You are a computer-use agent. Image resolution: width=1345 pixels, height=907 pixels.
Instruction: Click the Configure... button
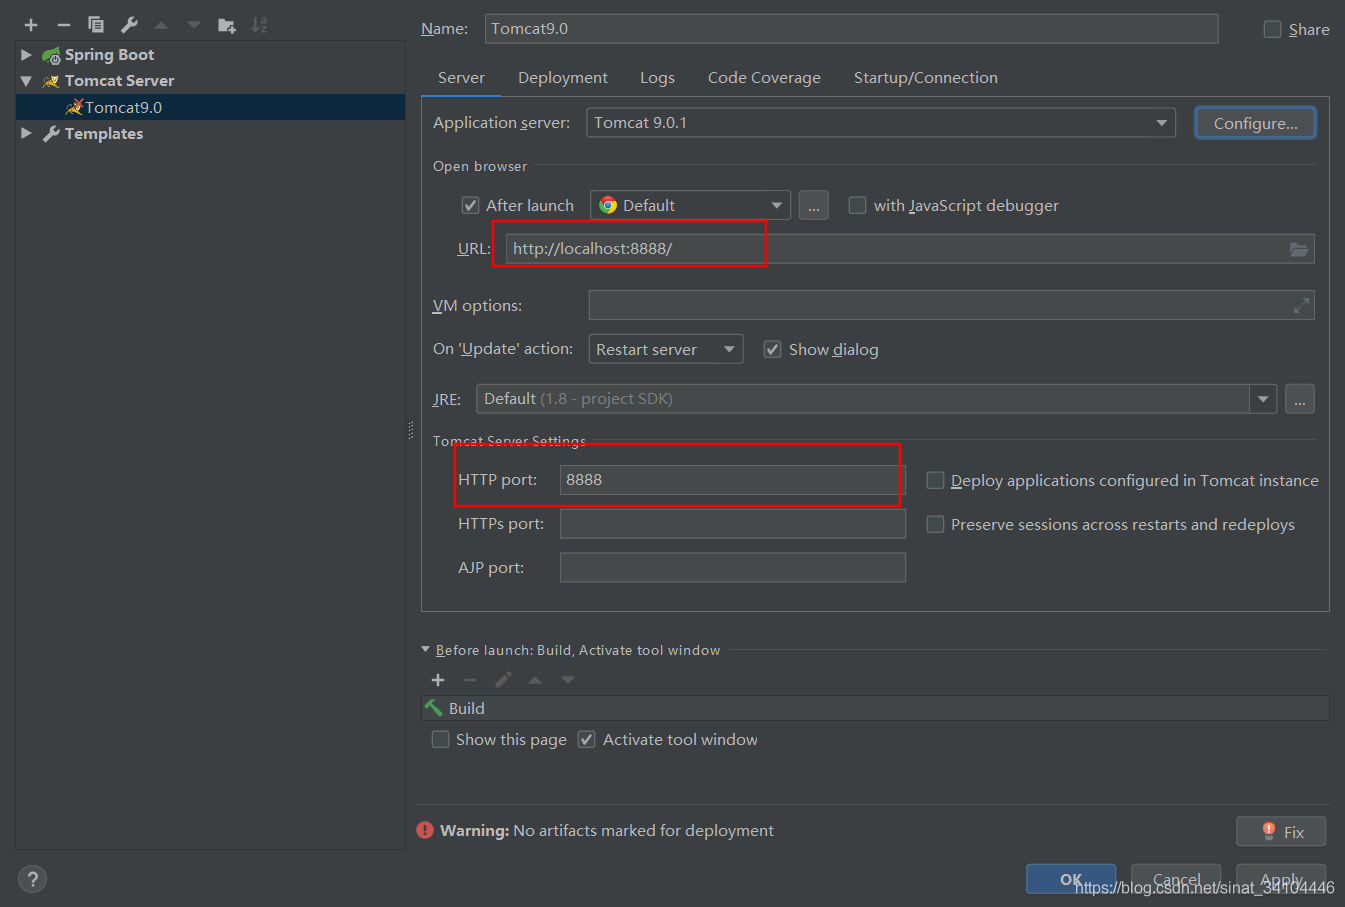[x=1255, y=123]
